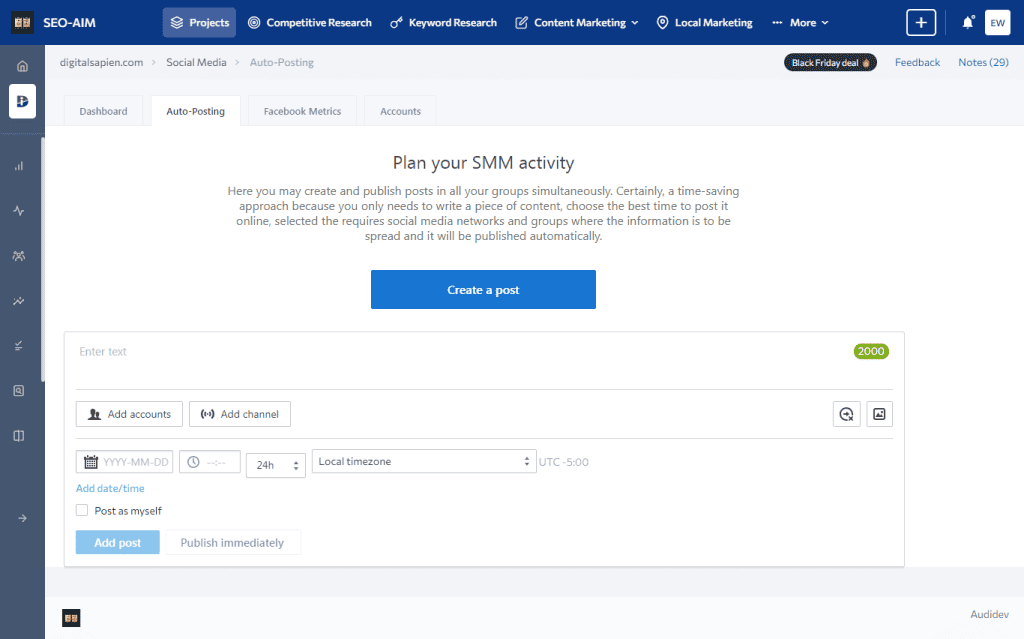Click the plus button in the header

coord(921,22)
